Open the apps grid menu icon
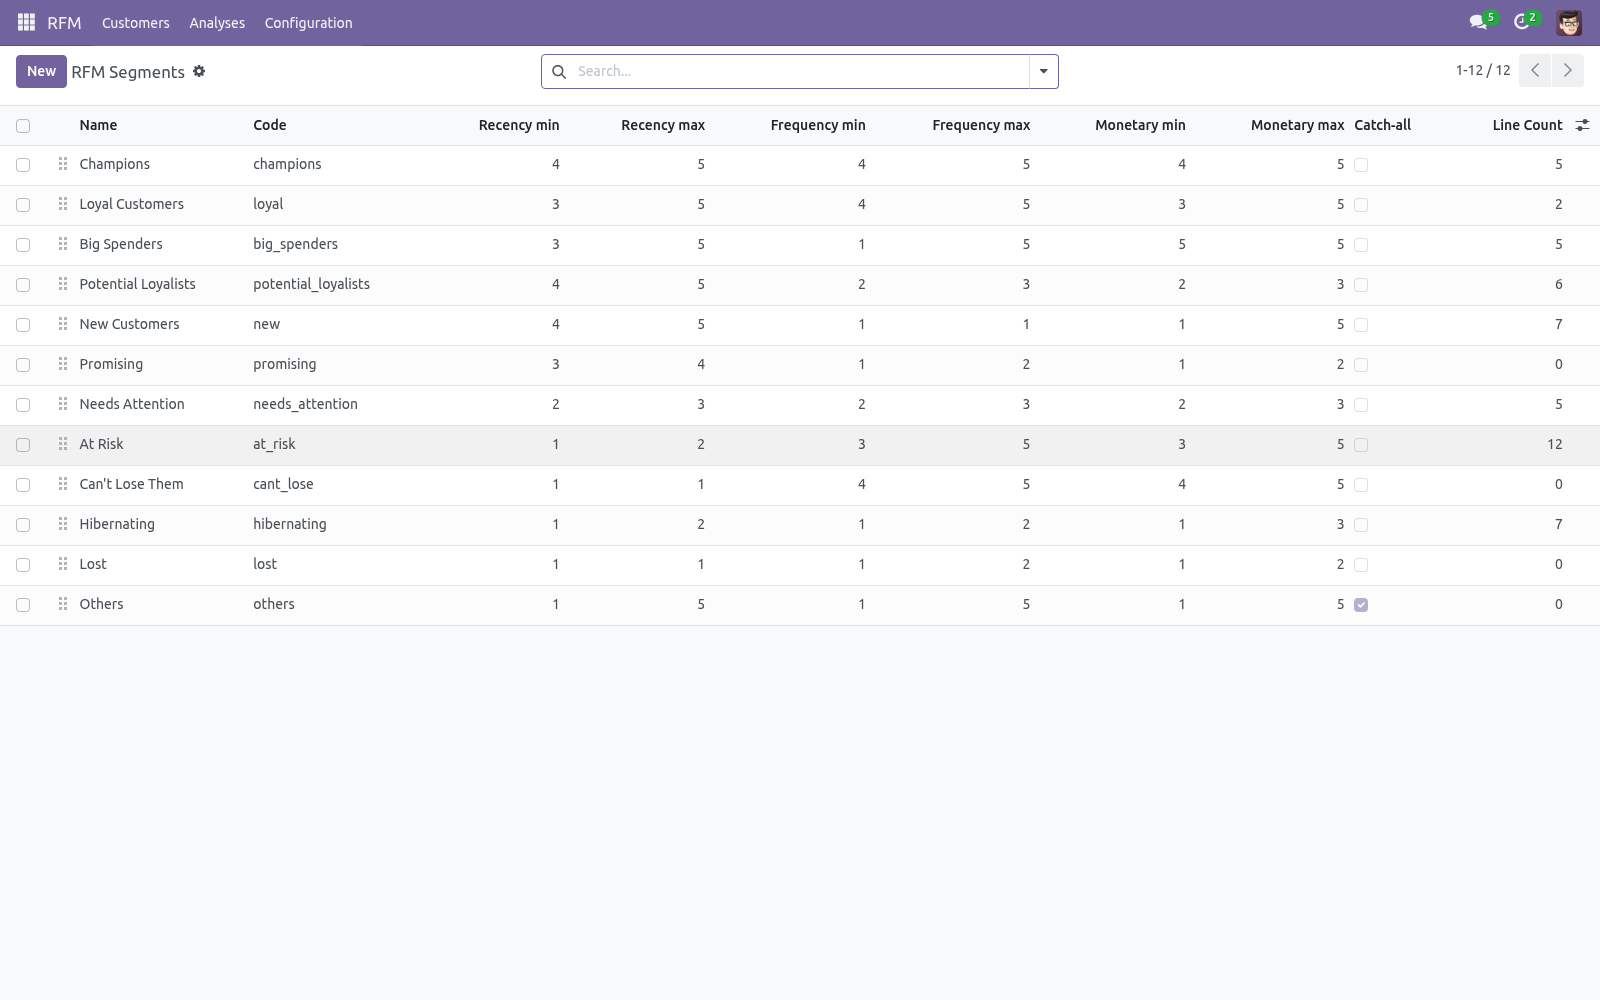Image resolution: width=1600 pixels, height=1000 pixels. pyautogui.click(x=27, y=22)
